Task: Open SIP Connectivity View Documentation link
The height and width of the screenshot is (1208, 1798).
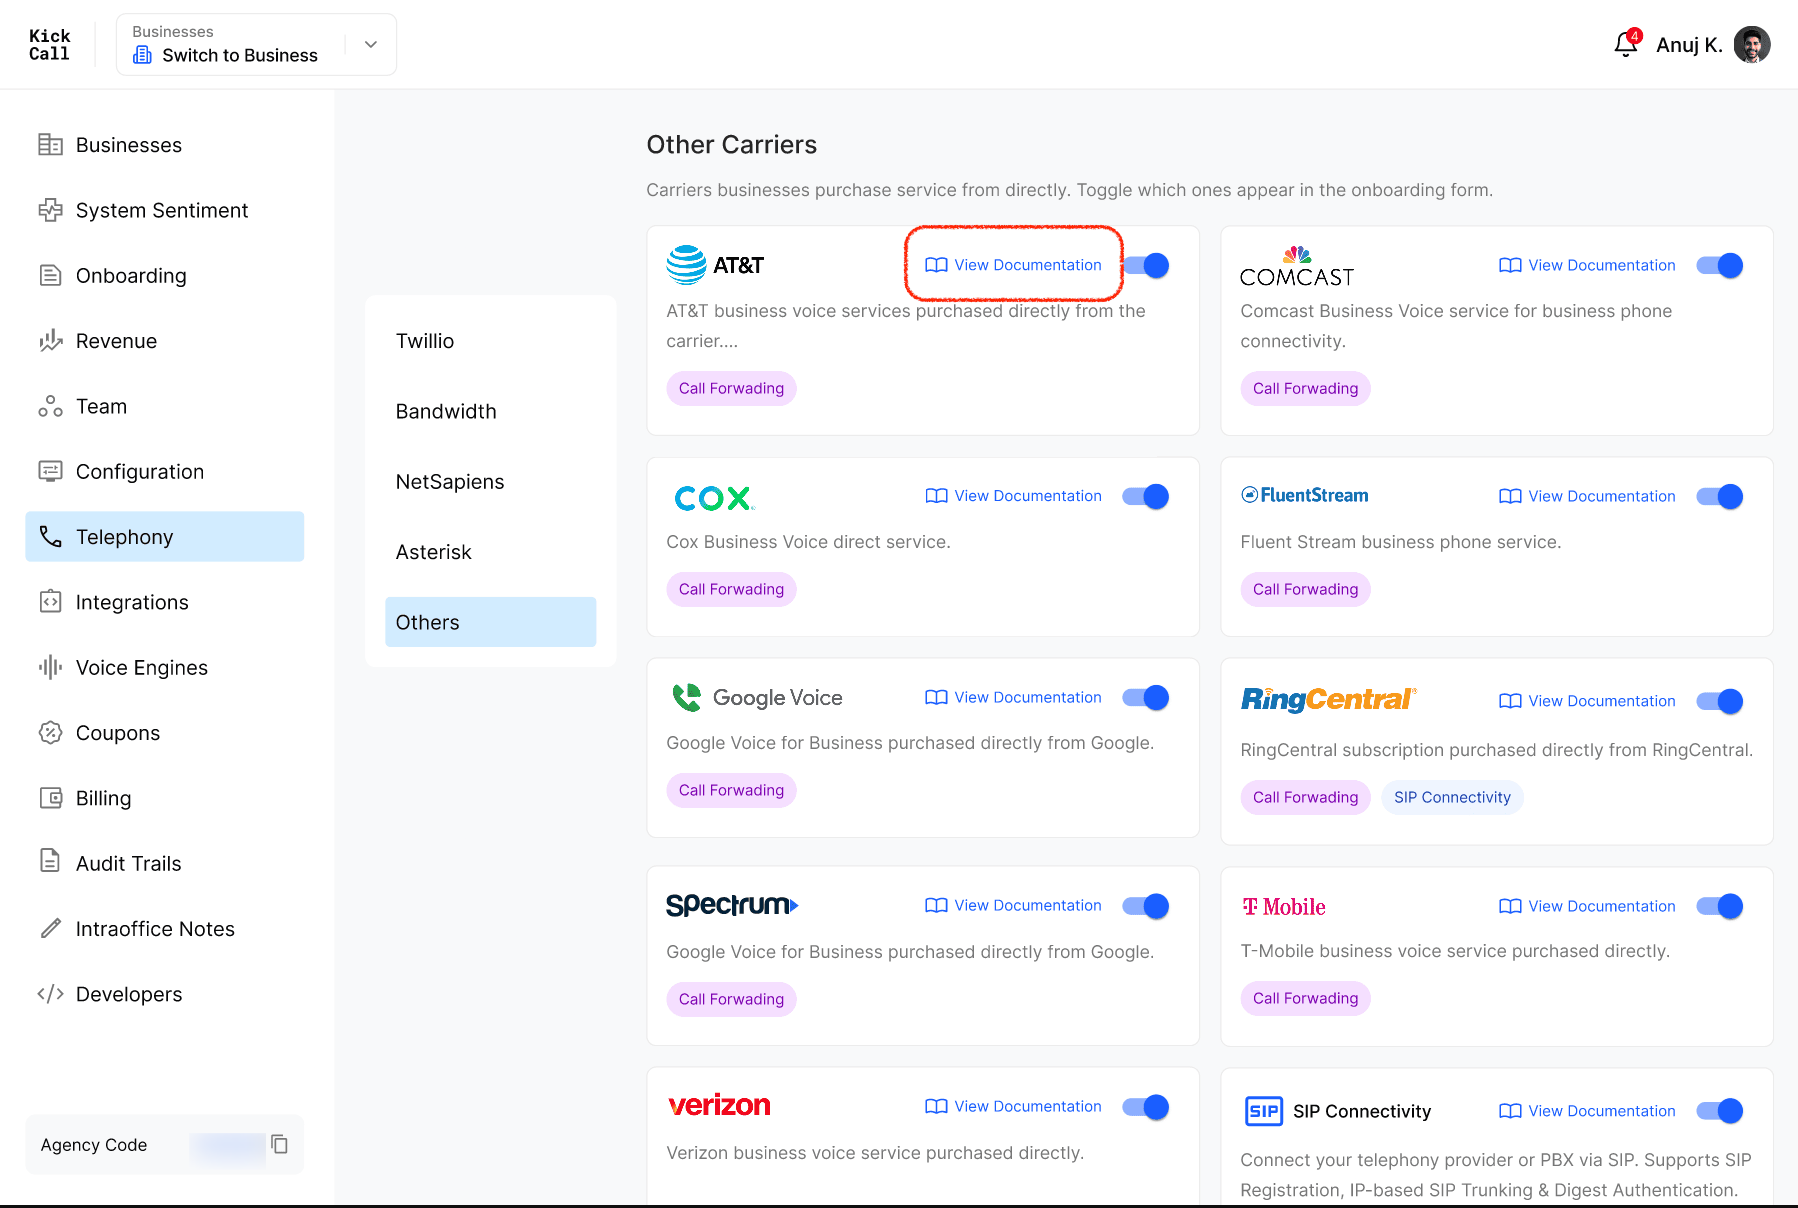Action: click(1588, 1111)
